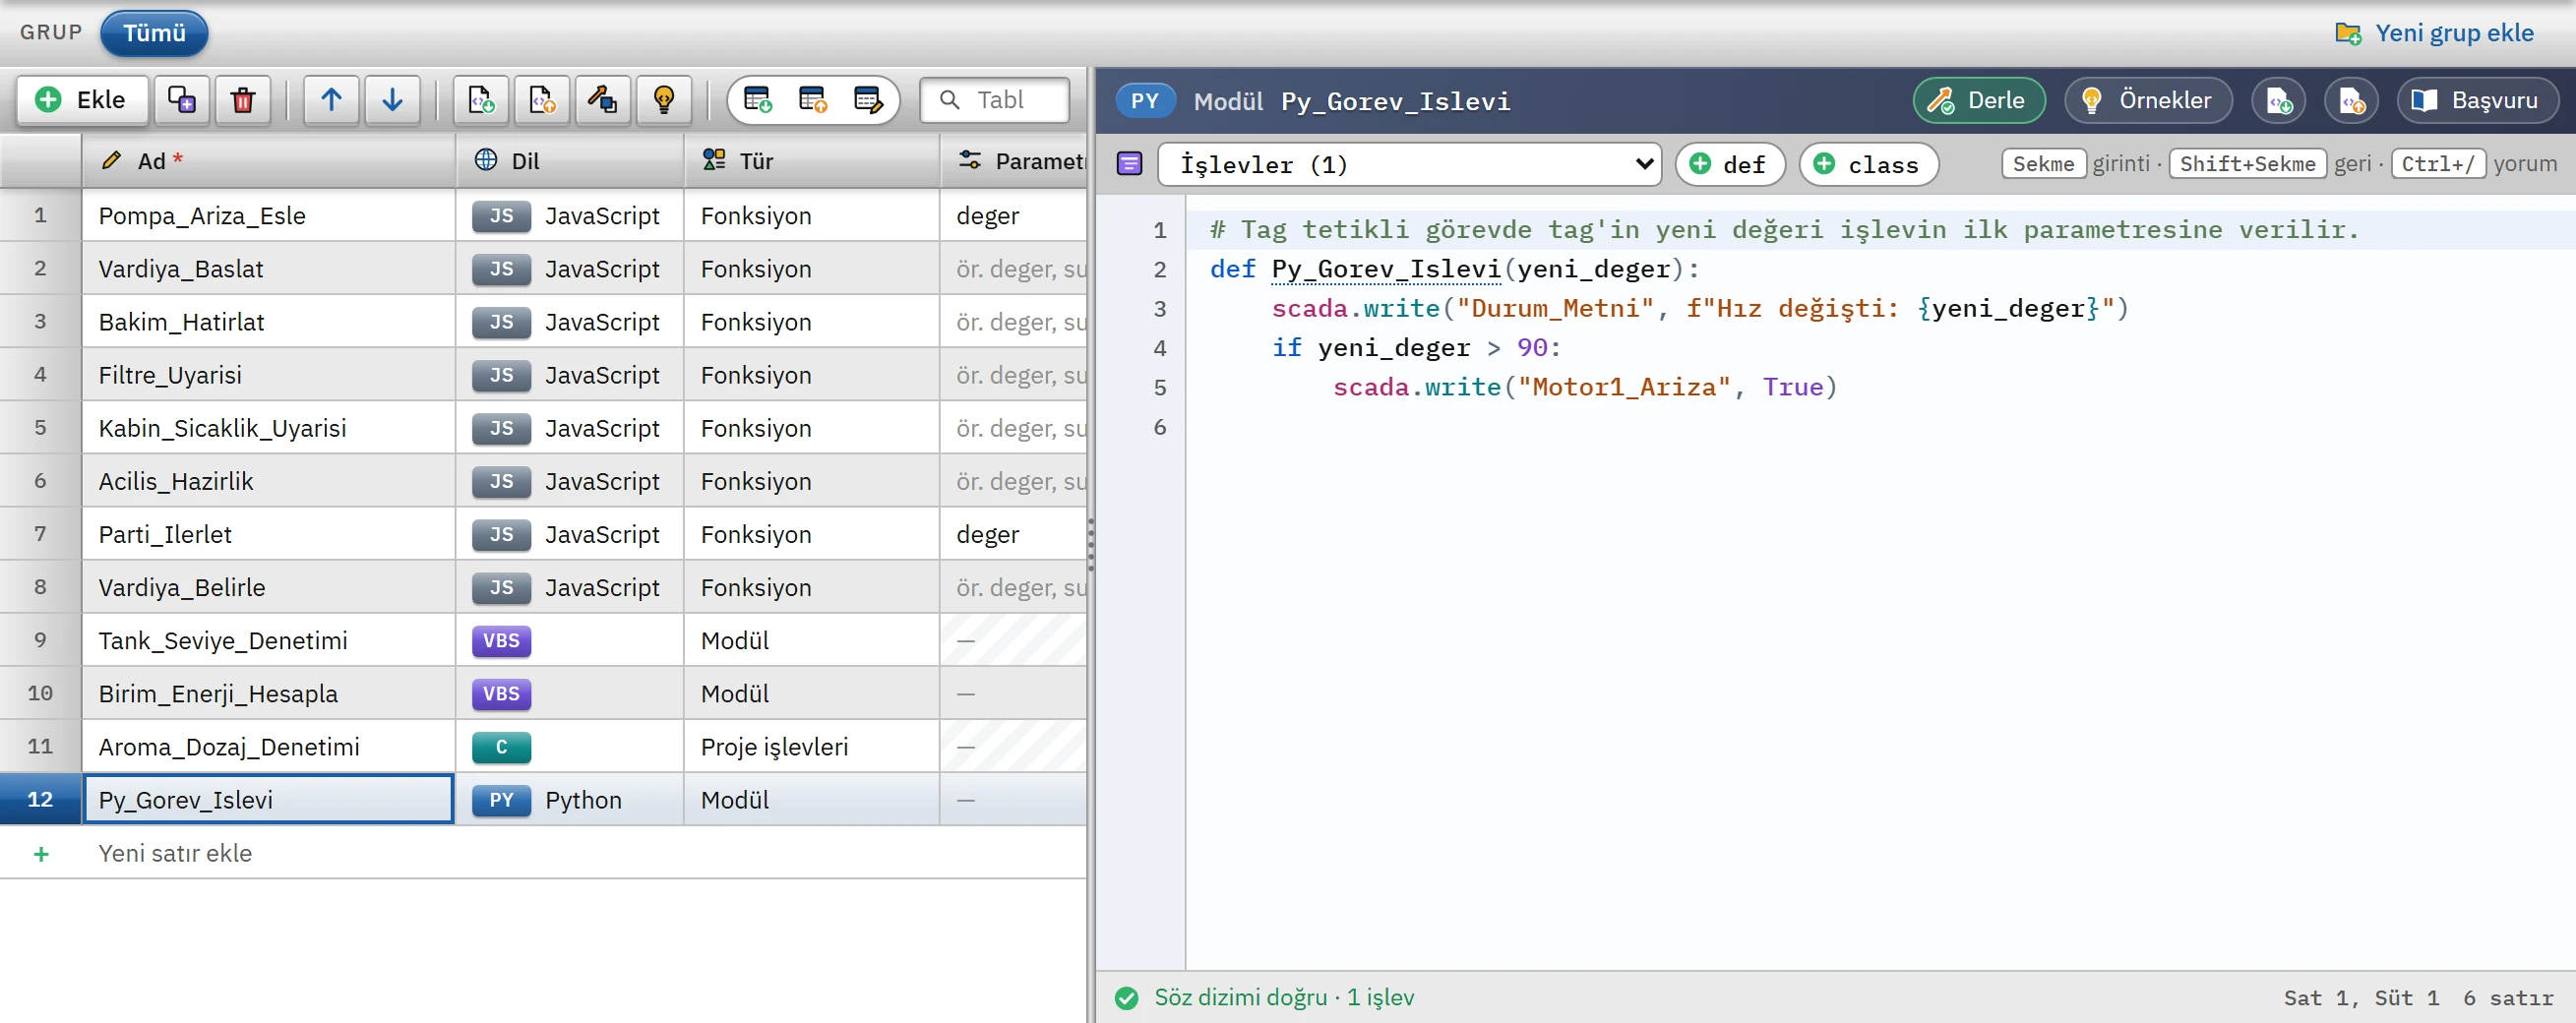Image resolution: width=2576 pixels, height=1023 pixels.
Task: Click the table edit icon with pencil
Action: [x=868, y=100]
